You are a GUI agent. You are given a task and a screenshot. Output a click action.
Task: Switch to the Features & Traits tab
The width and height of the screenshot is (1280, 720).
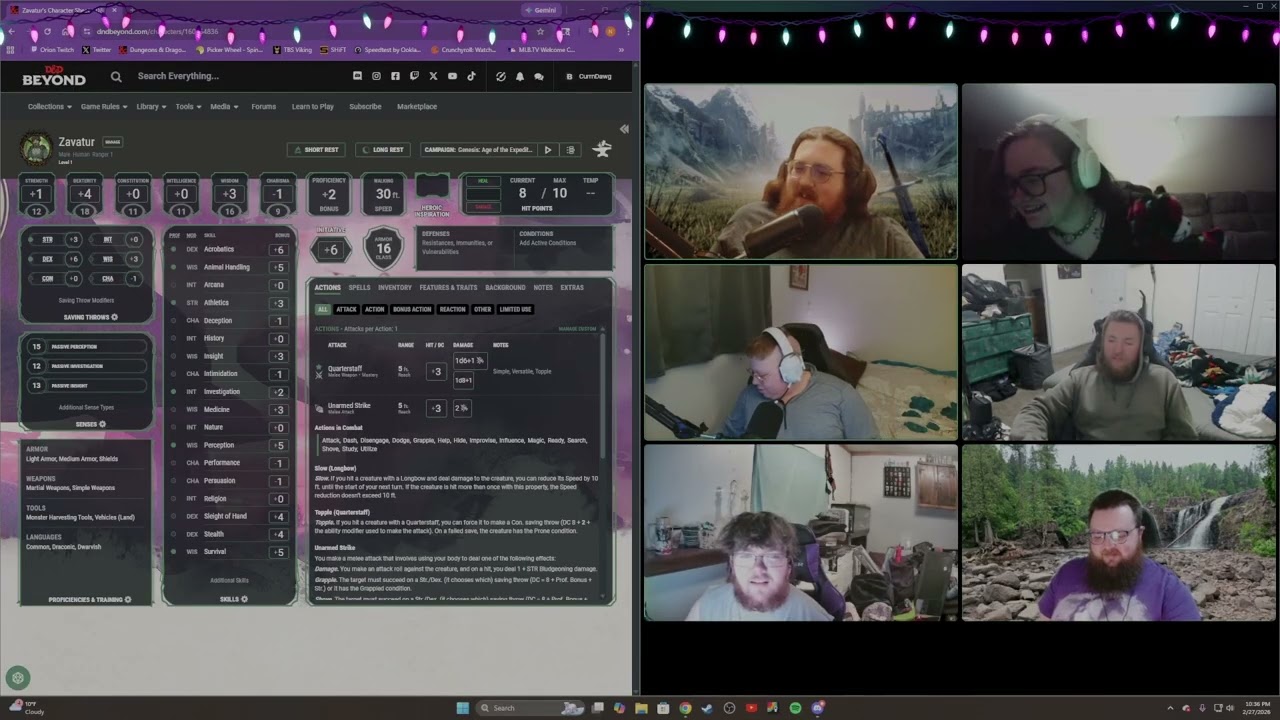pos(448,288)
